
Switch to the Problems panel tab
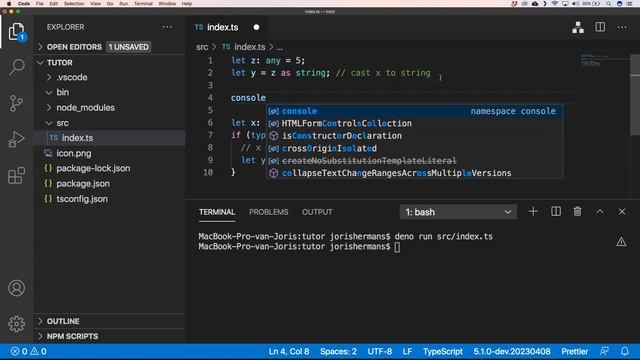269,212
